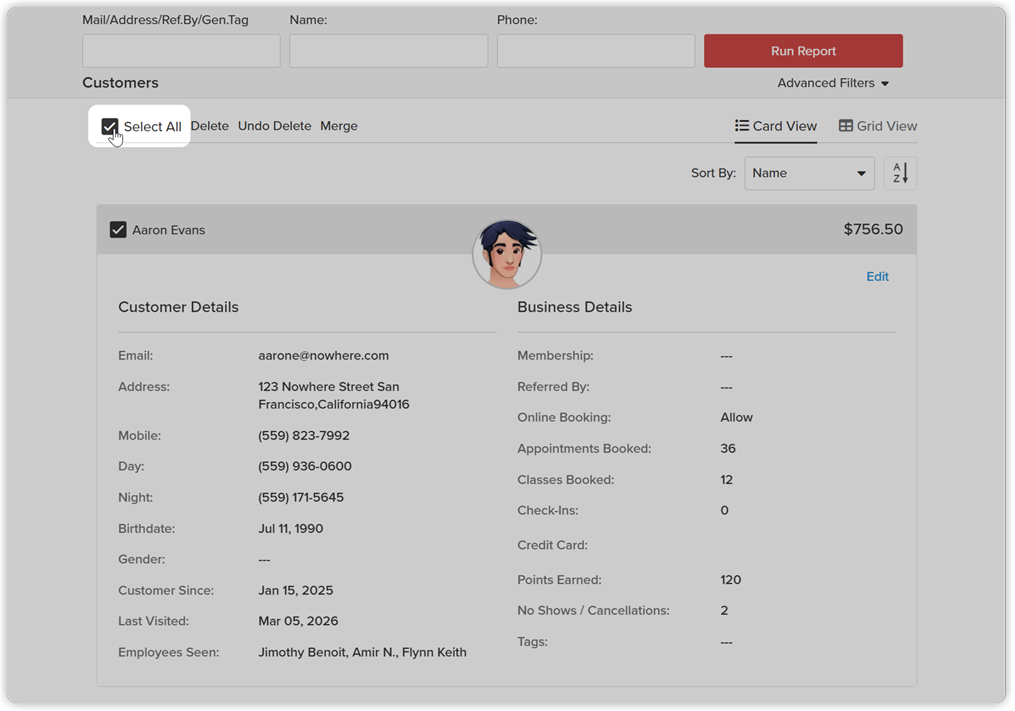
Task: Switch to Grid View
Action: tap(878, 126)
